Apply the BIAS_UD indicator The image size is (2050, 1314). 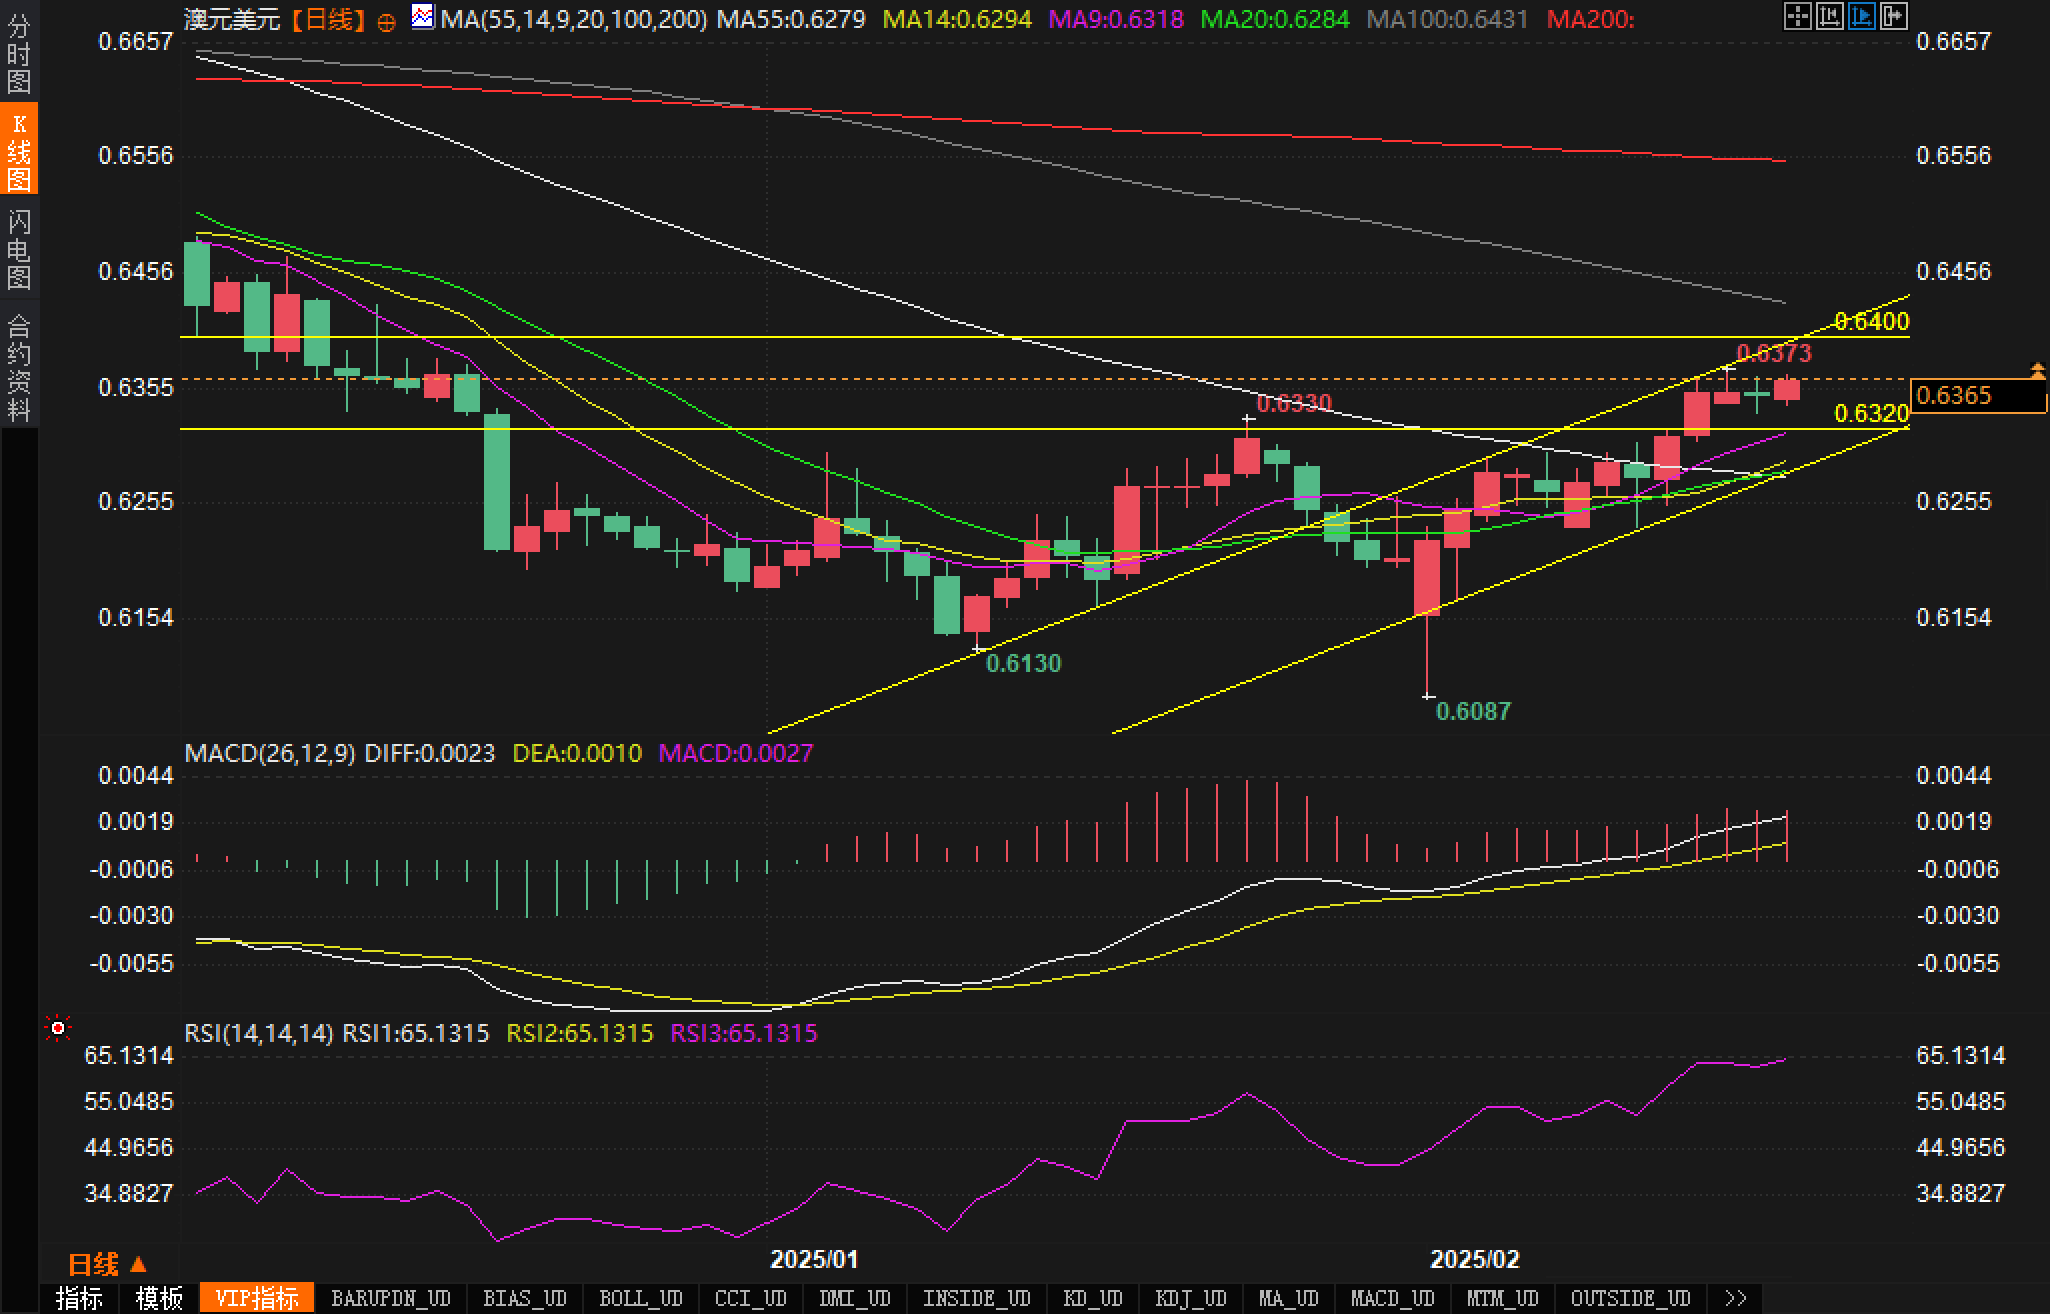[x=525, y=1298]
